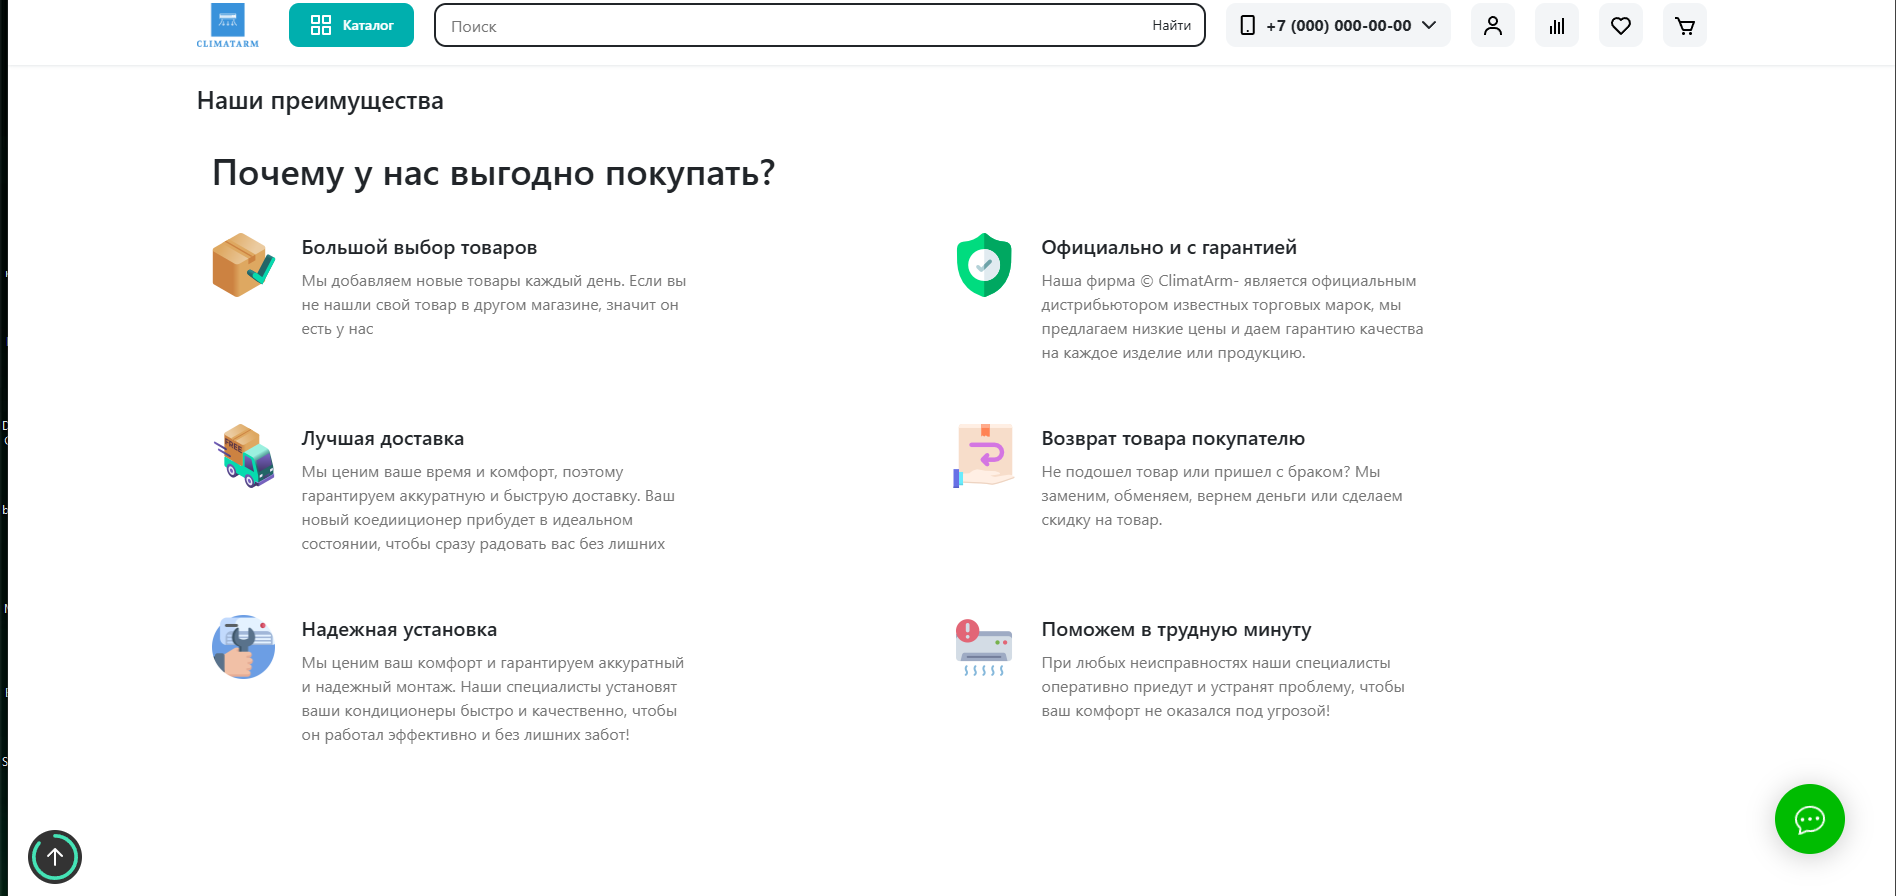1896x896 pixels.
Task: Click the paragraph starting Мы ценим ваше время
Action: [489, 508]
